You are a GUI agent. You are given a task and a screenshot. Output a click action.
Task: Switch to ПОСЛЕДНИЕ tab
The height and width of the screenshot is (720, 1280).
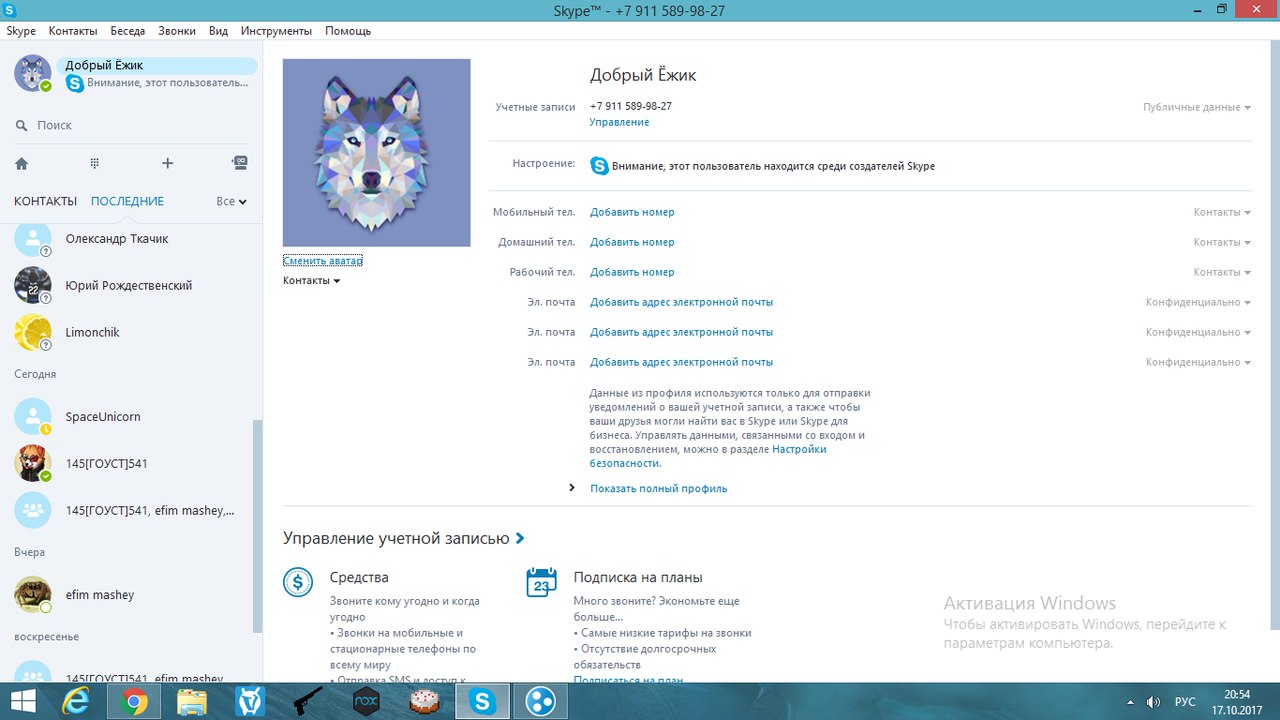click(x=127, y=201)
